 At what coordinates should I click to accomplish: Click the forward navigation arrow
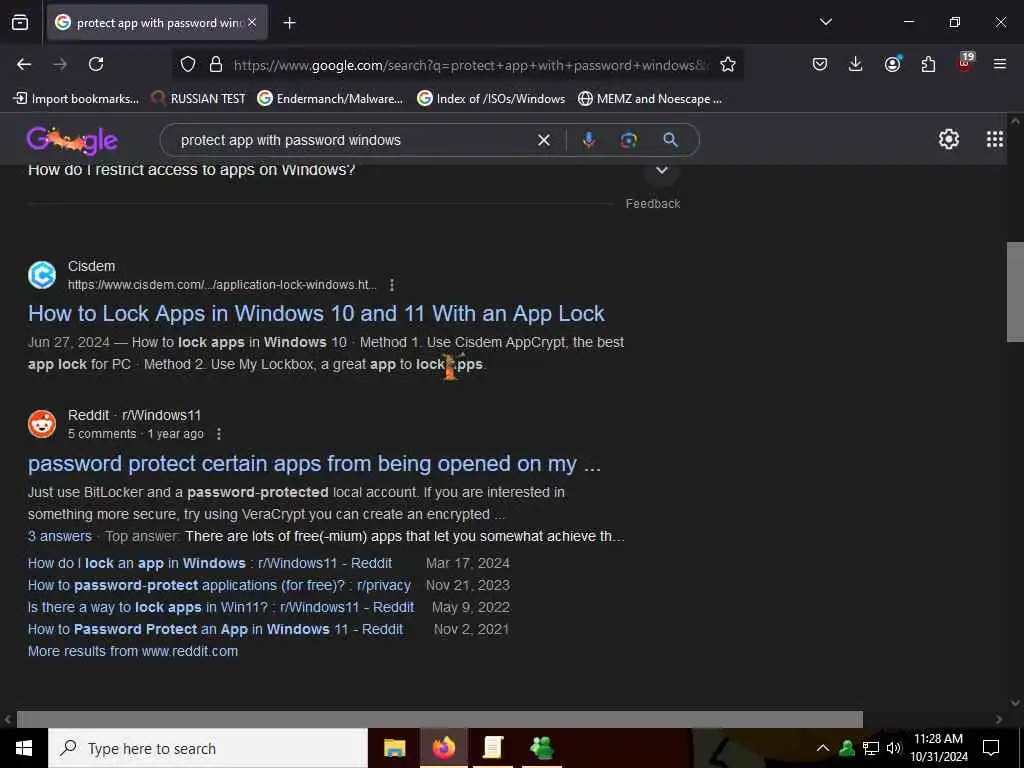(60, 64)
